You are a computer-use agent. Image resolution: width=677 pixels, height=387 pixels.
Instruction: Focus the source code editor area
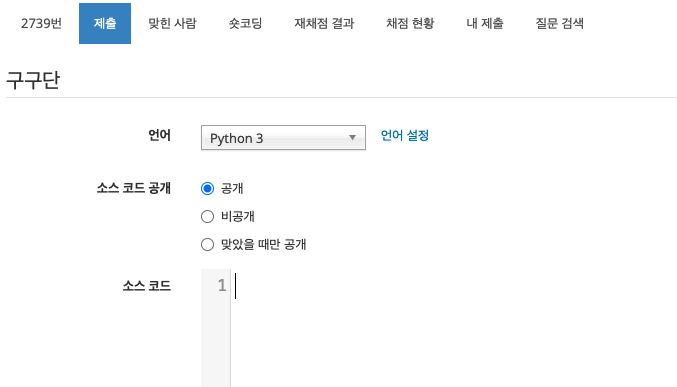(x=453, y=328)
